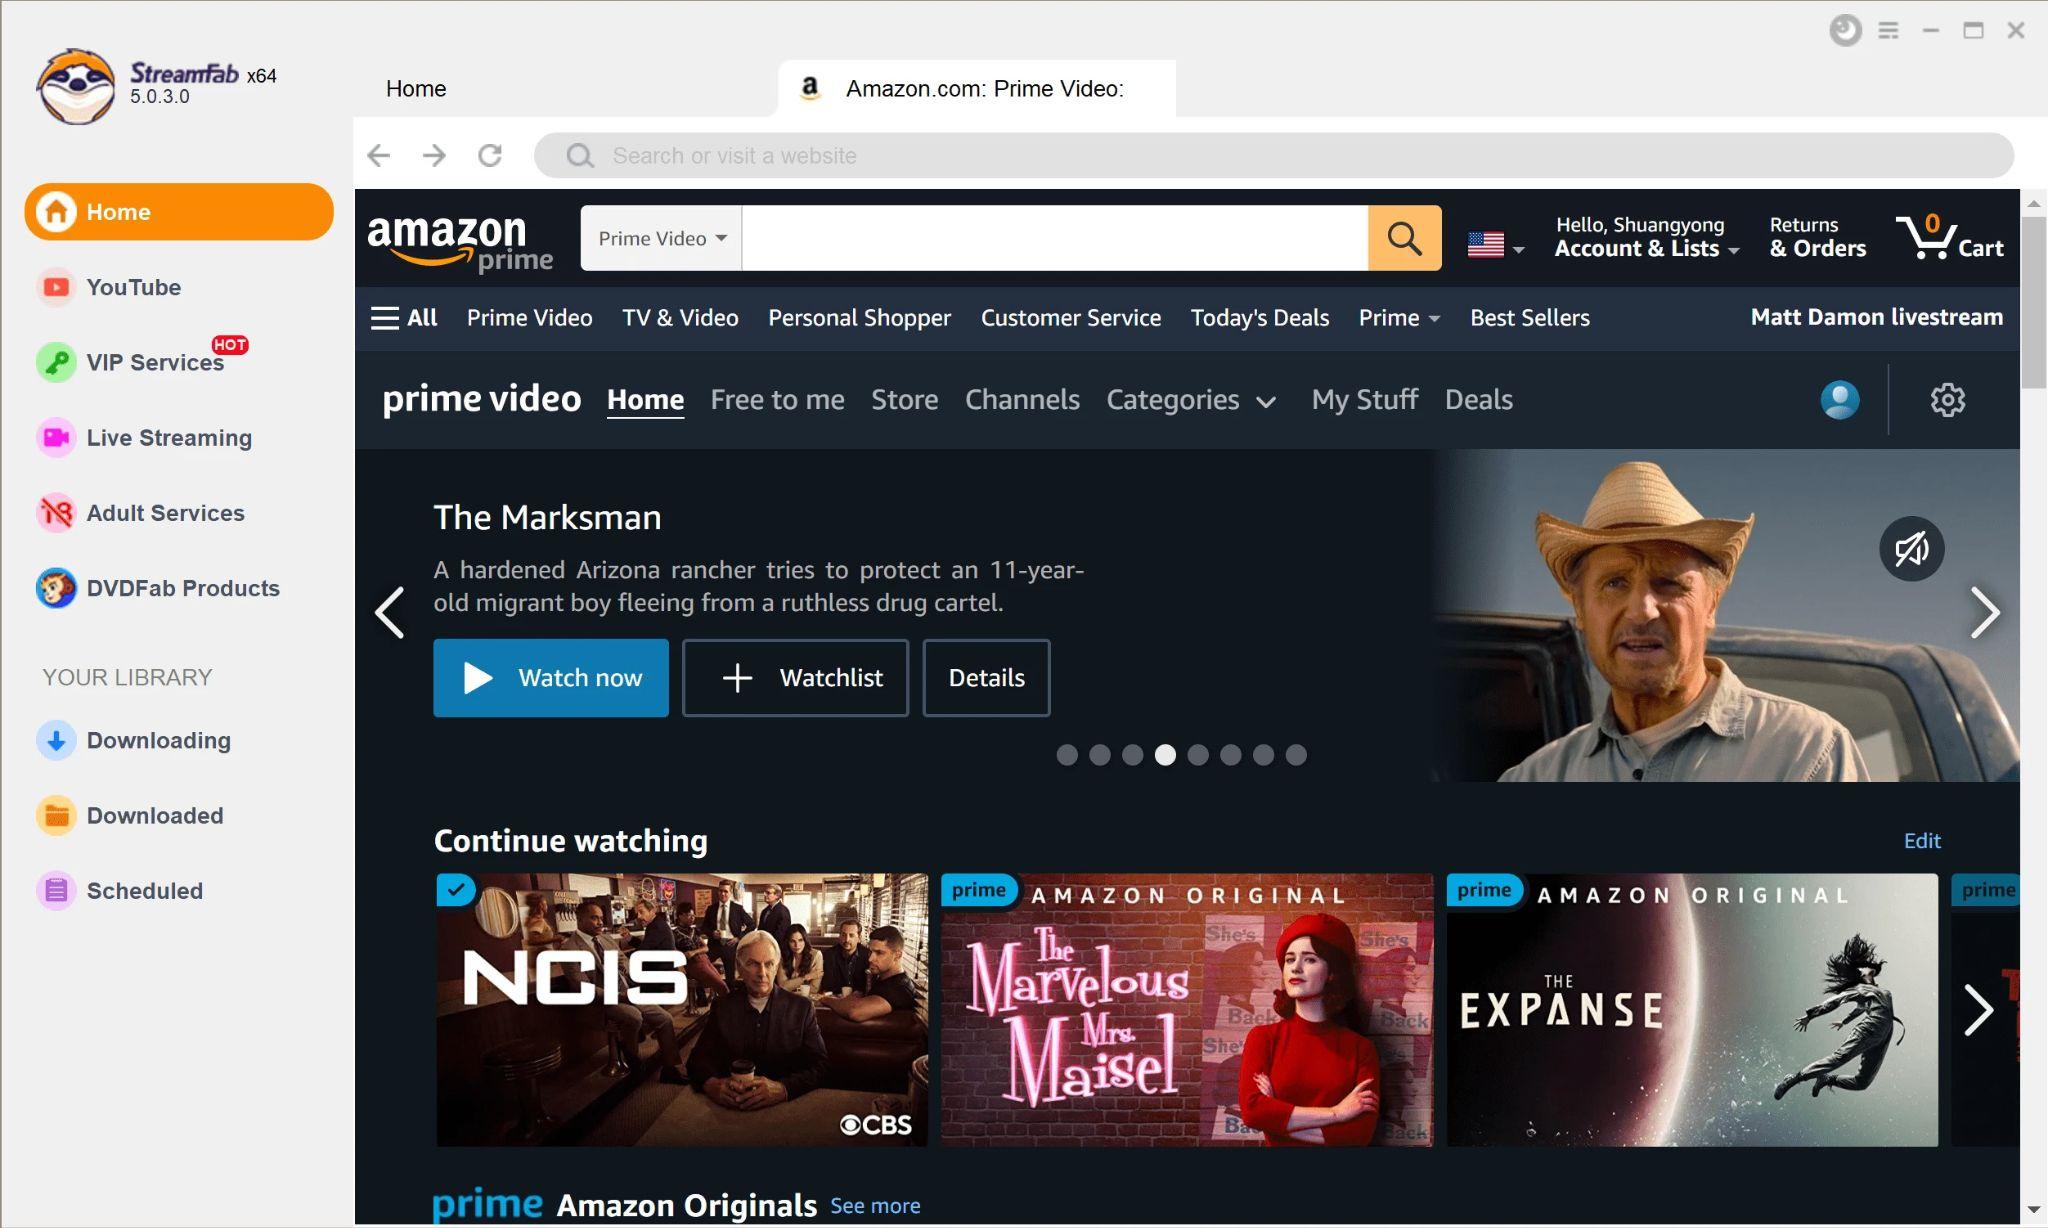Click the Watch now button for The Marksman
Screen dimensions: 2048x1228
550,677
